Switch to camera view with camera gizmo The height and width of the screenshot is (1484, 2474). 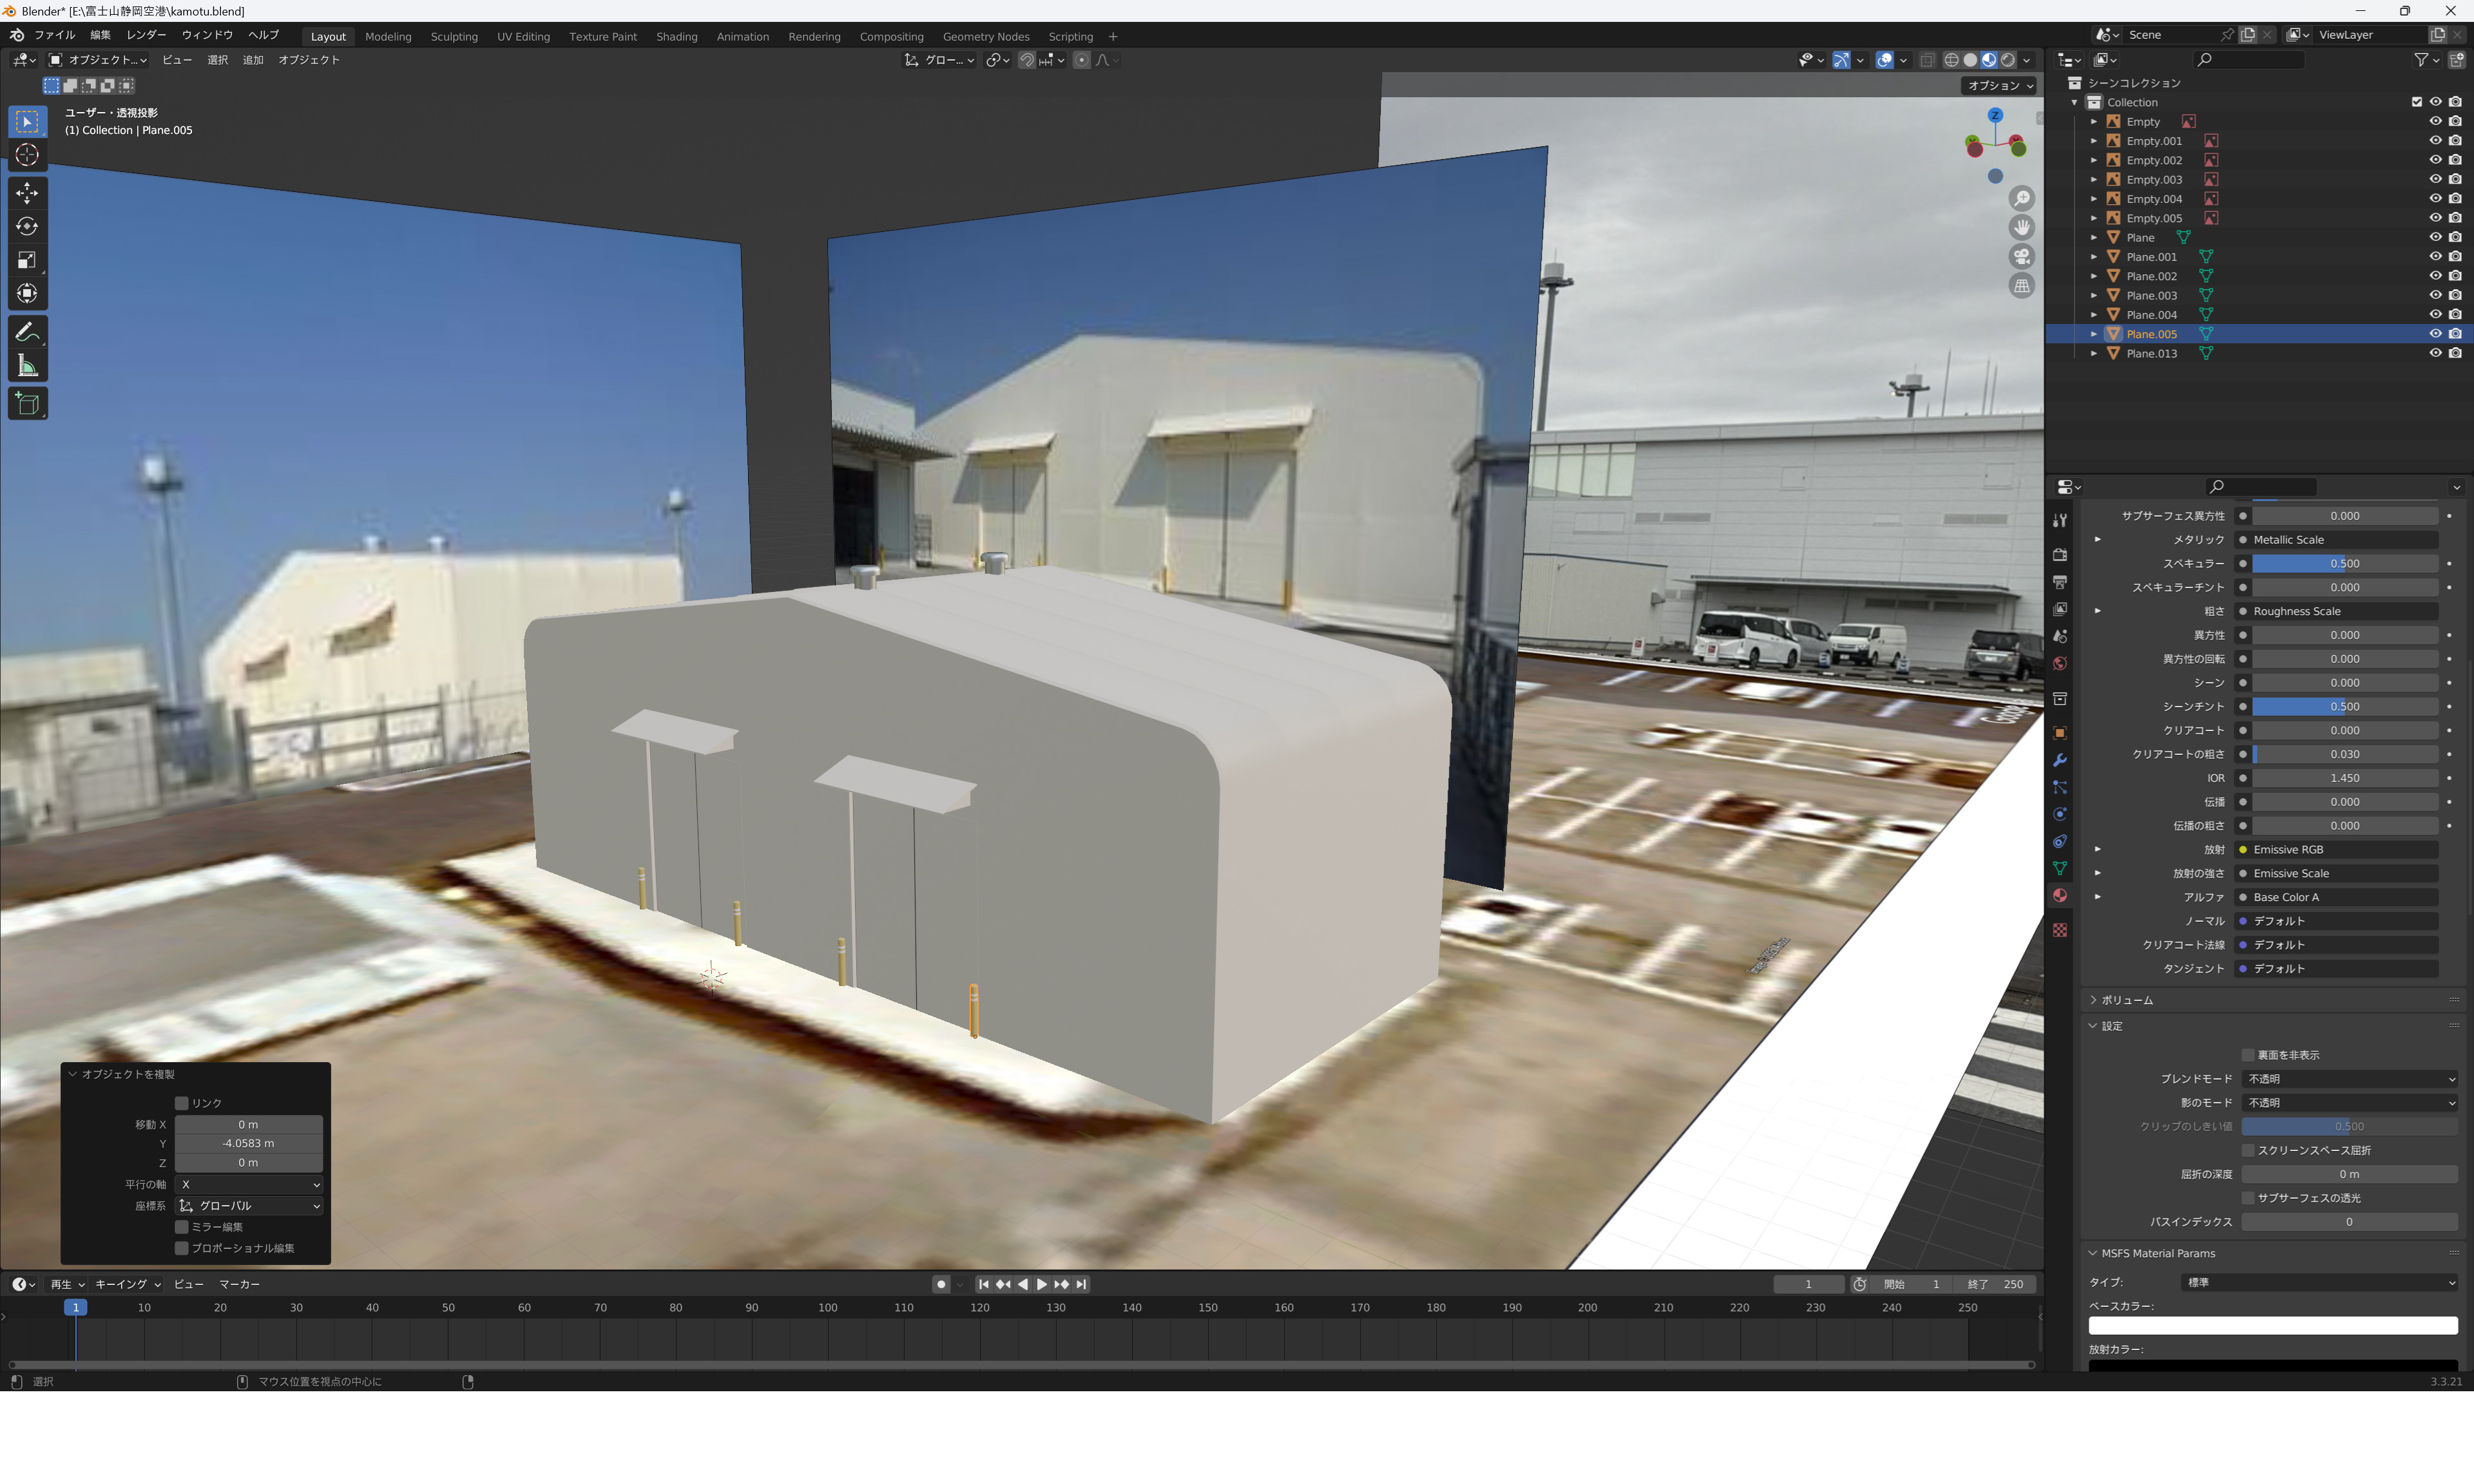pos(2021,257)
